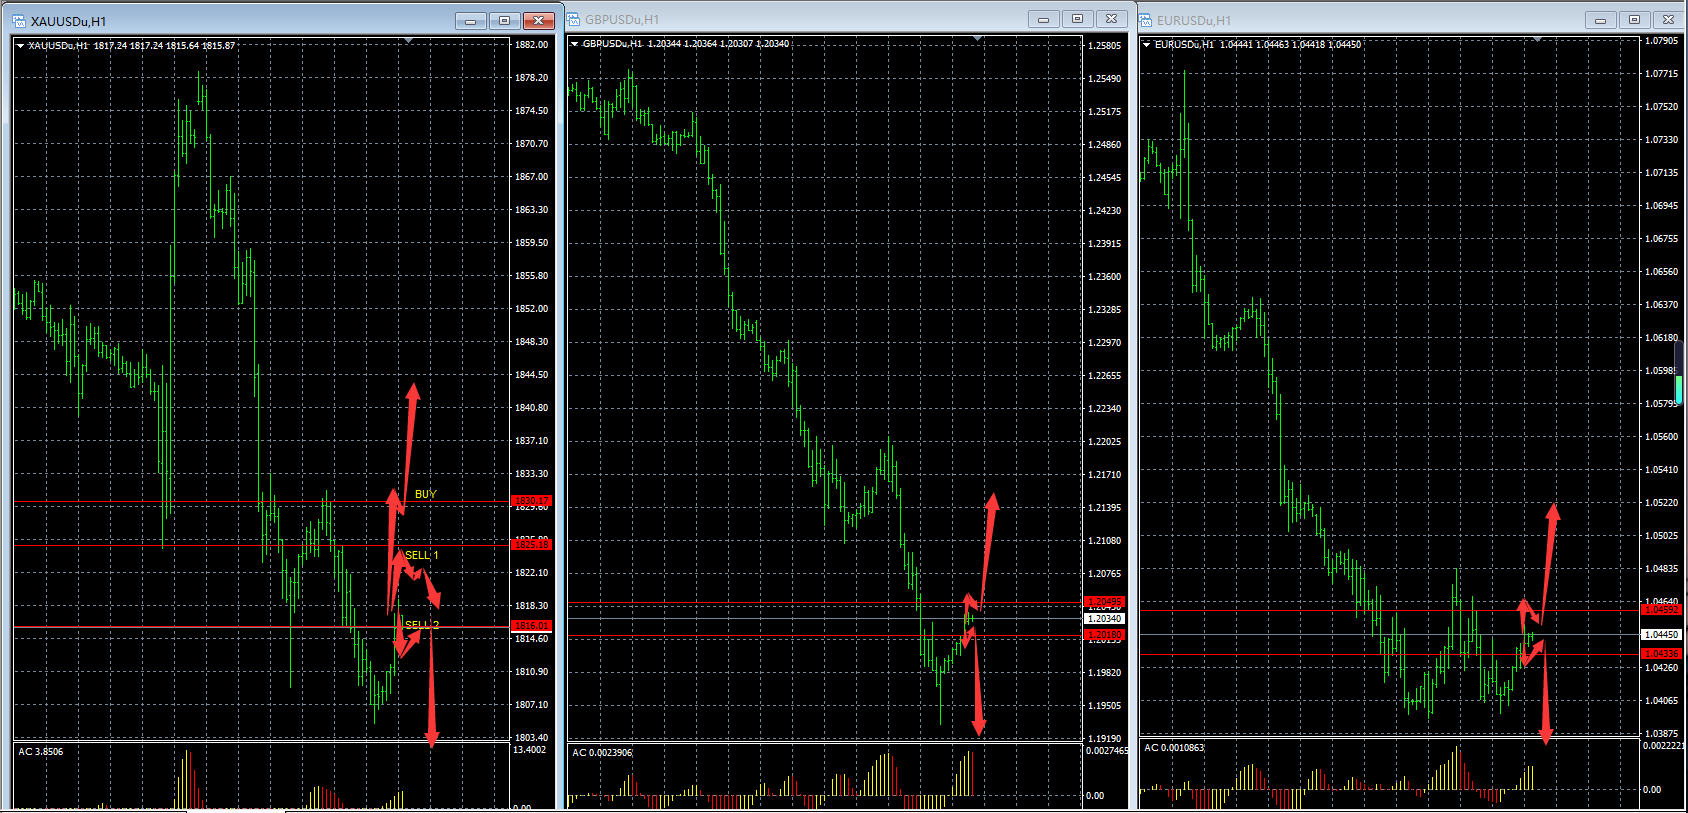Viewport: 1688px width, 813px height.
Task: Click the EURUSDu,H1 window chart icon
Action: click(x=1146, y=20)
